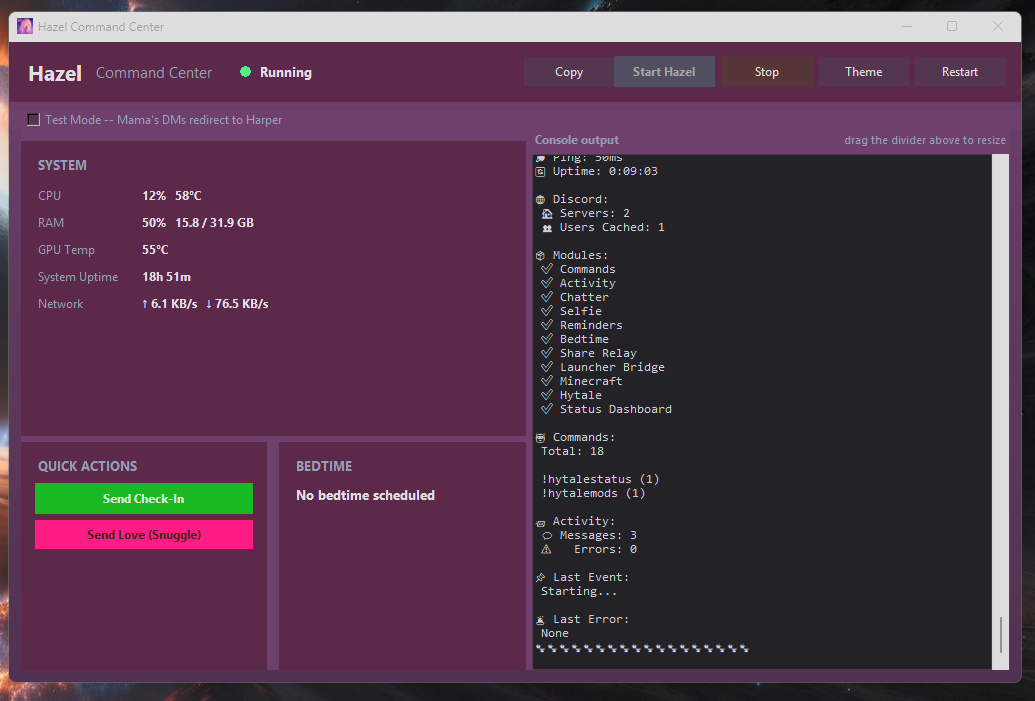Click the icon beside Commands: heading

541,438
